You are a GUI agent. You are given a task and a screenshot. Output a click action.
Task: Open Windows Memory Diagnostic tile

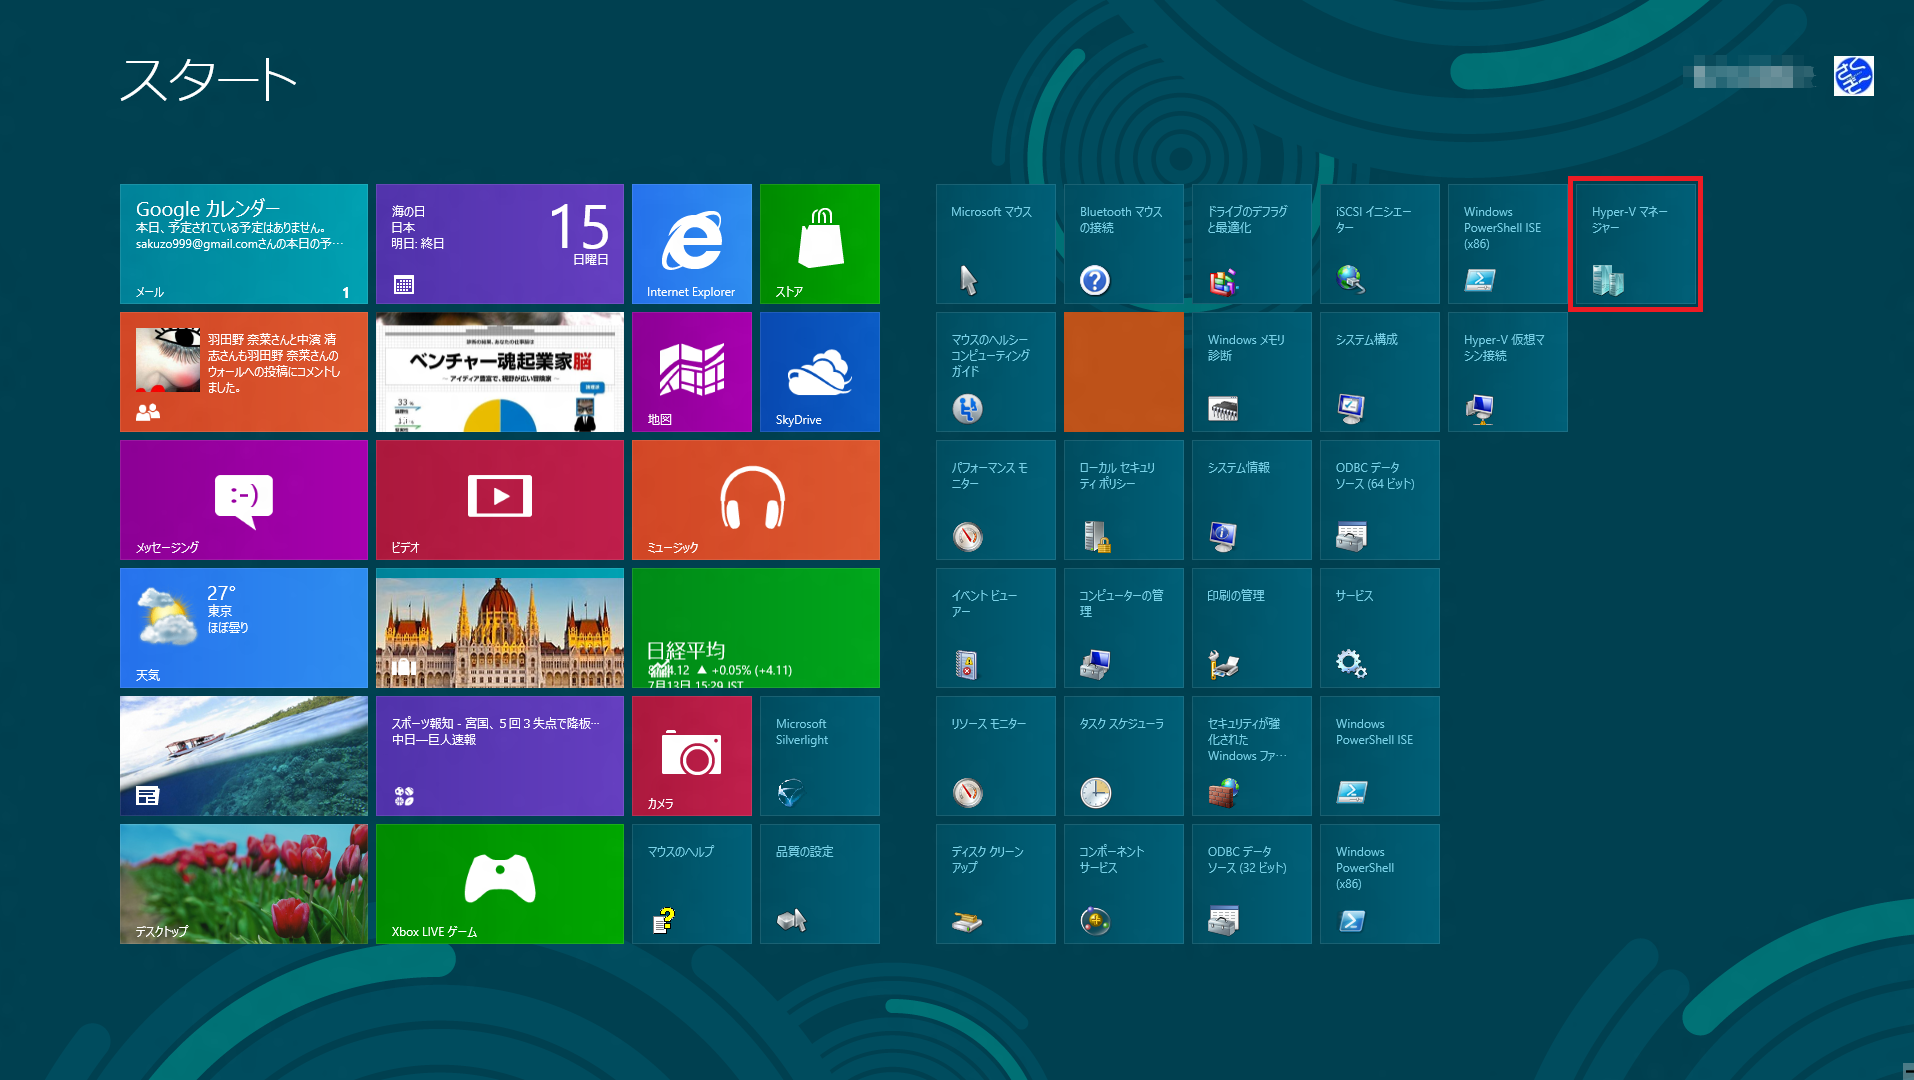(x=1251, y=372)
